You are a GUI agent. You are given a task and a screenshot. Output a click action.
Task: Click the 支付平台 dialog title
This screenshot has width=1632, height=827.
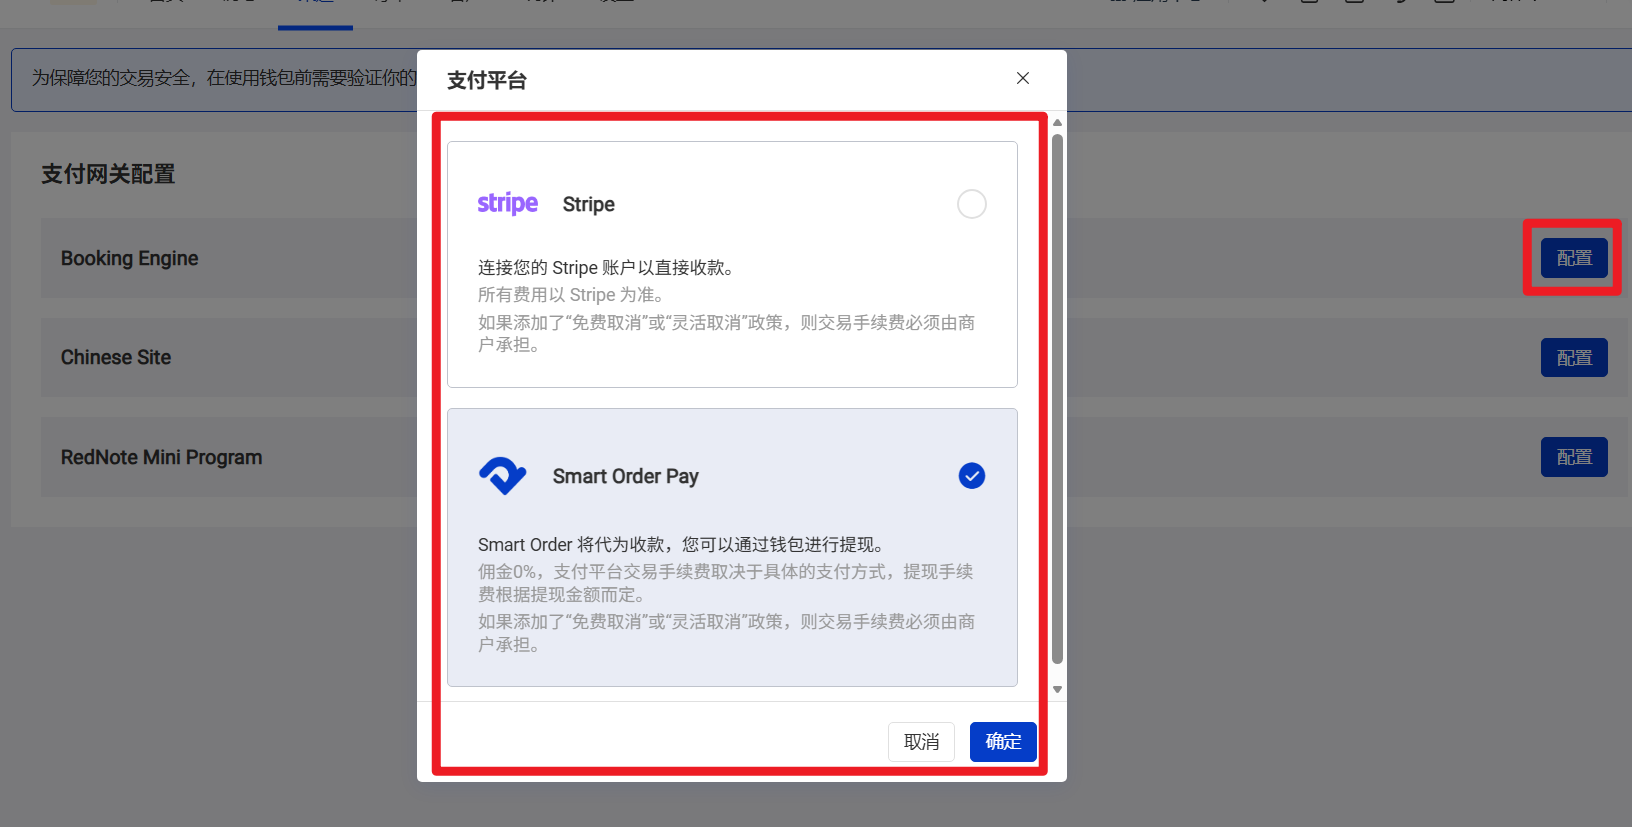click(x=487, y=80)
